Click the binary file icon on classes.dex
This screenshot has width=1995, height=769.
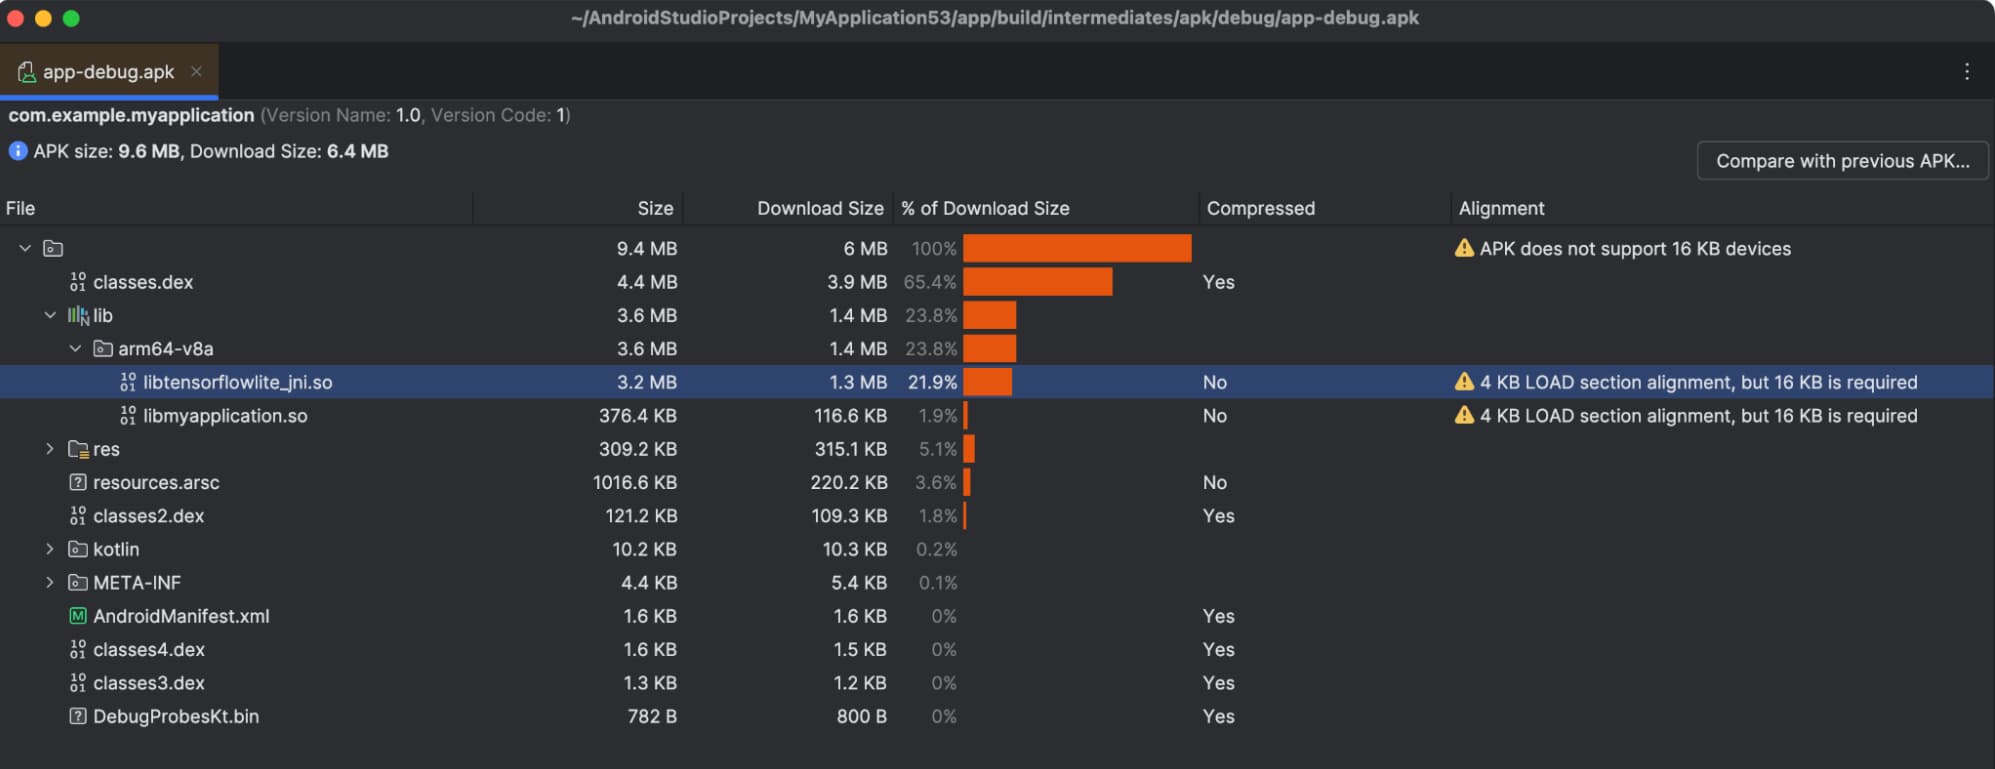click(x=78, y=282)
